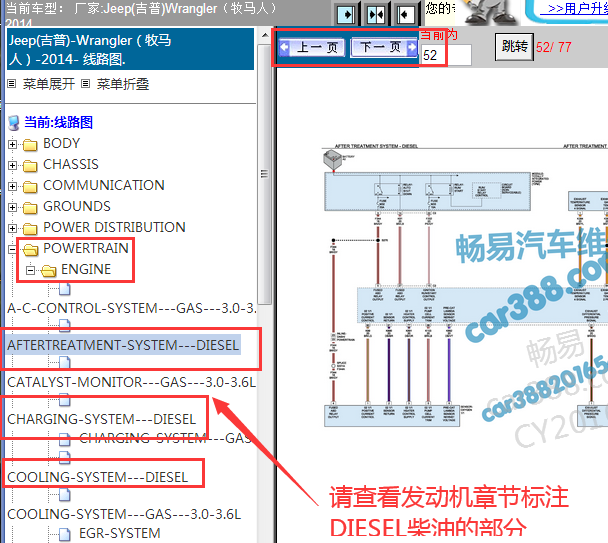Click the tree panel scroll up arrow
This screenshot has height=543, width=608.
[265, 36]
